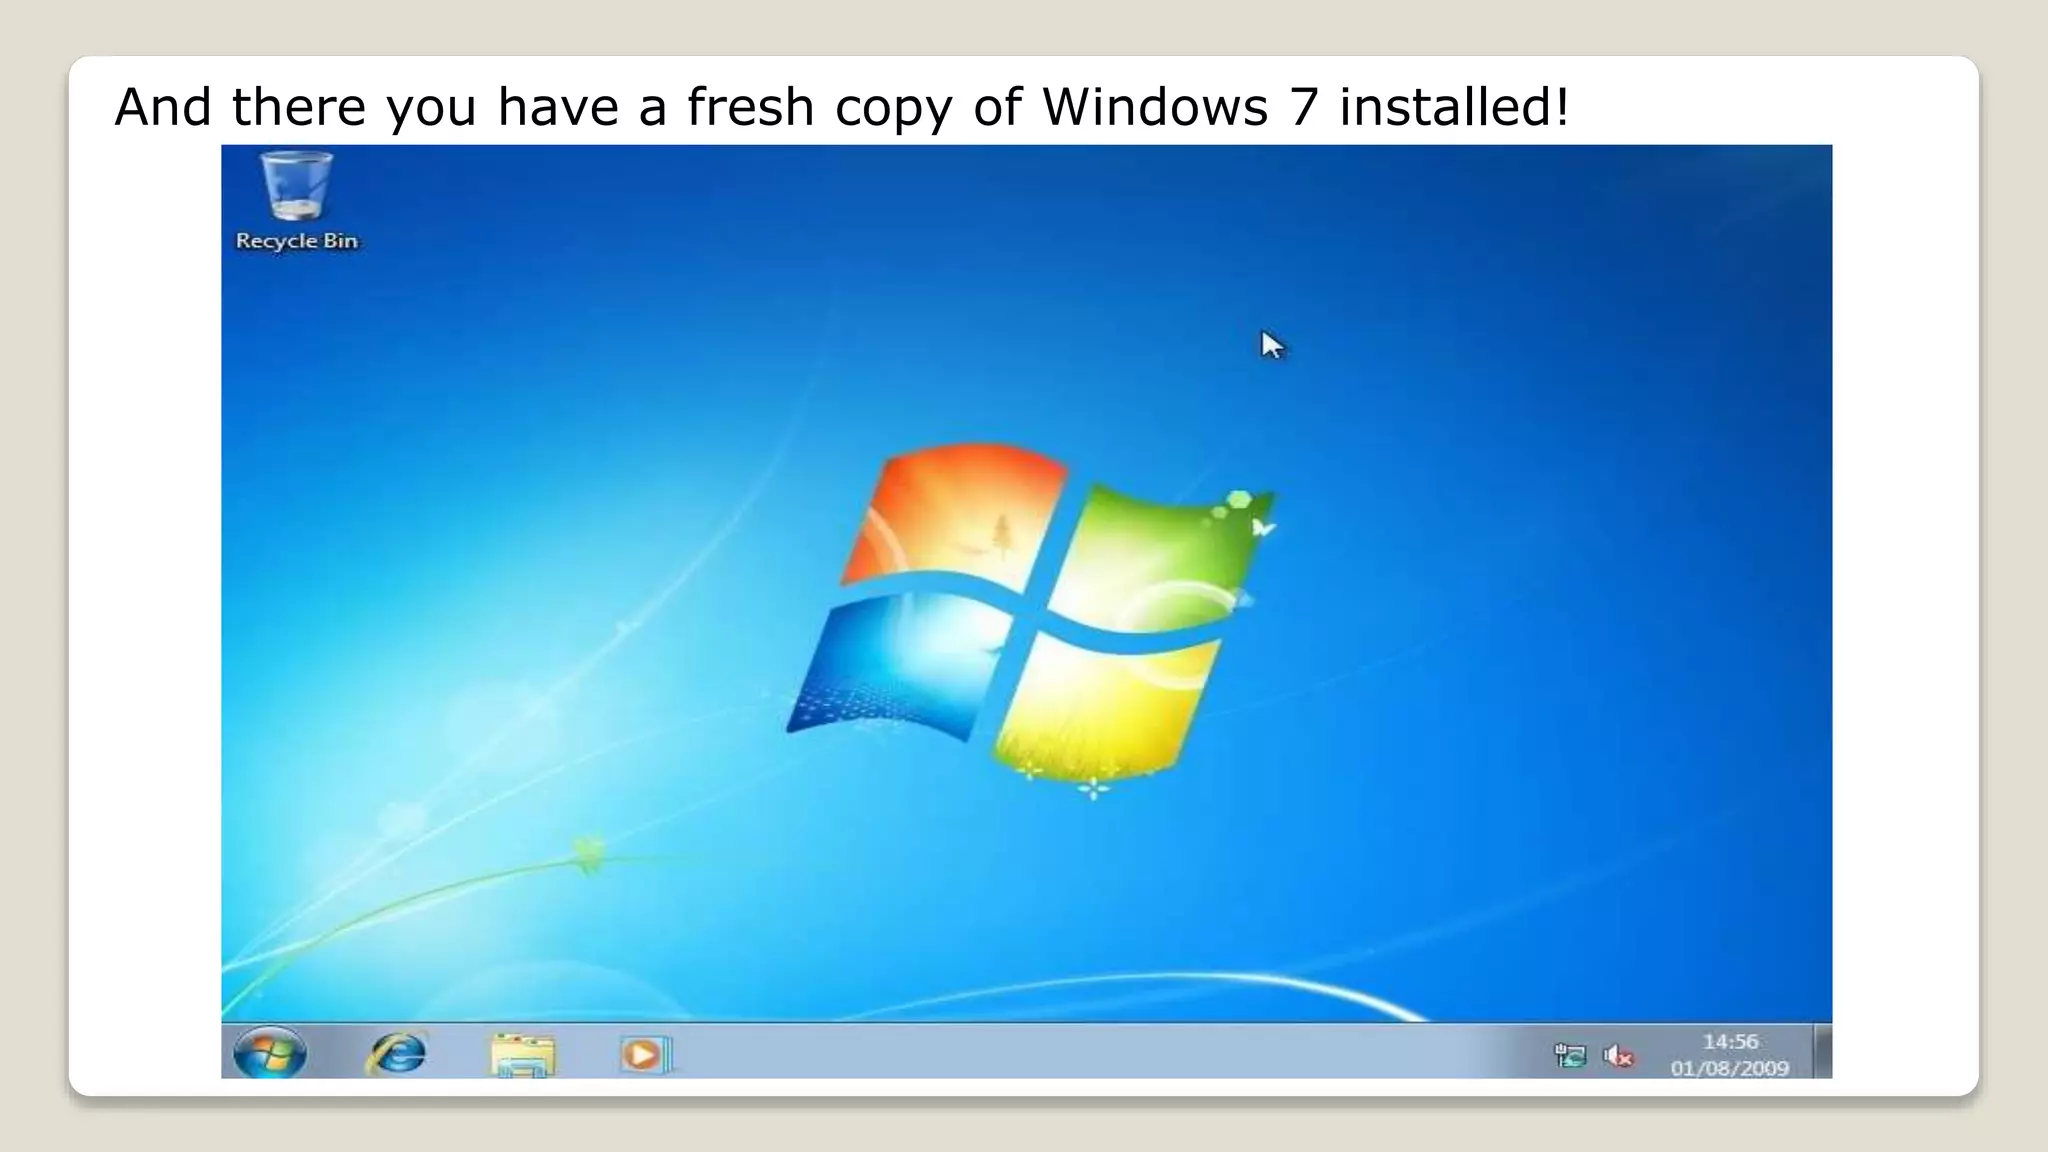The image size is (2048, 1152).
Task: Click the Show desktop button at taskbar end
Action: point(1823,1051)
